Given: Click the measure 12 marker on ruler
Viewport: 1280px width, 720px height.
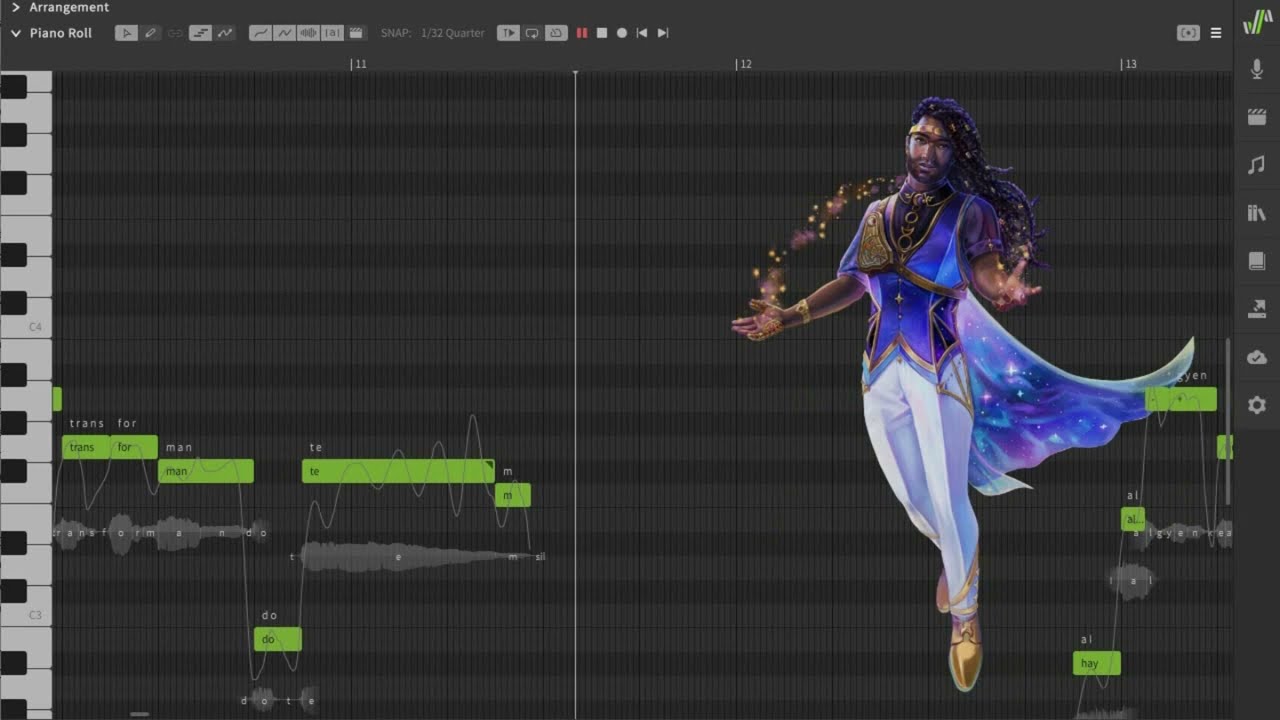Looking at the screenshot, I should click(743, 64).
